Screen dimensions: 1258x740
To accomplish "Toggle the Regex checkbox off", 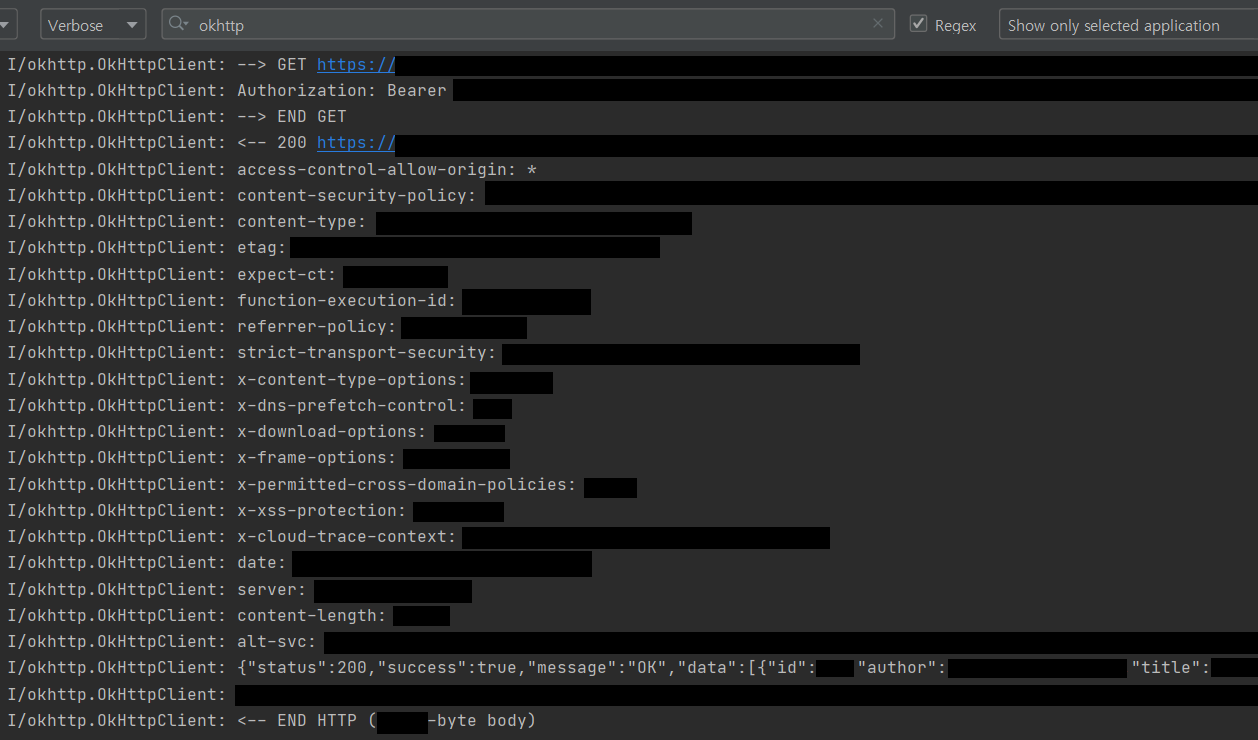I will point(917,24).
